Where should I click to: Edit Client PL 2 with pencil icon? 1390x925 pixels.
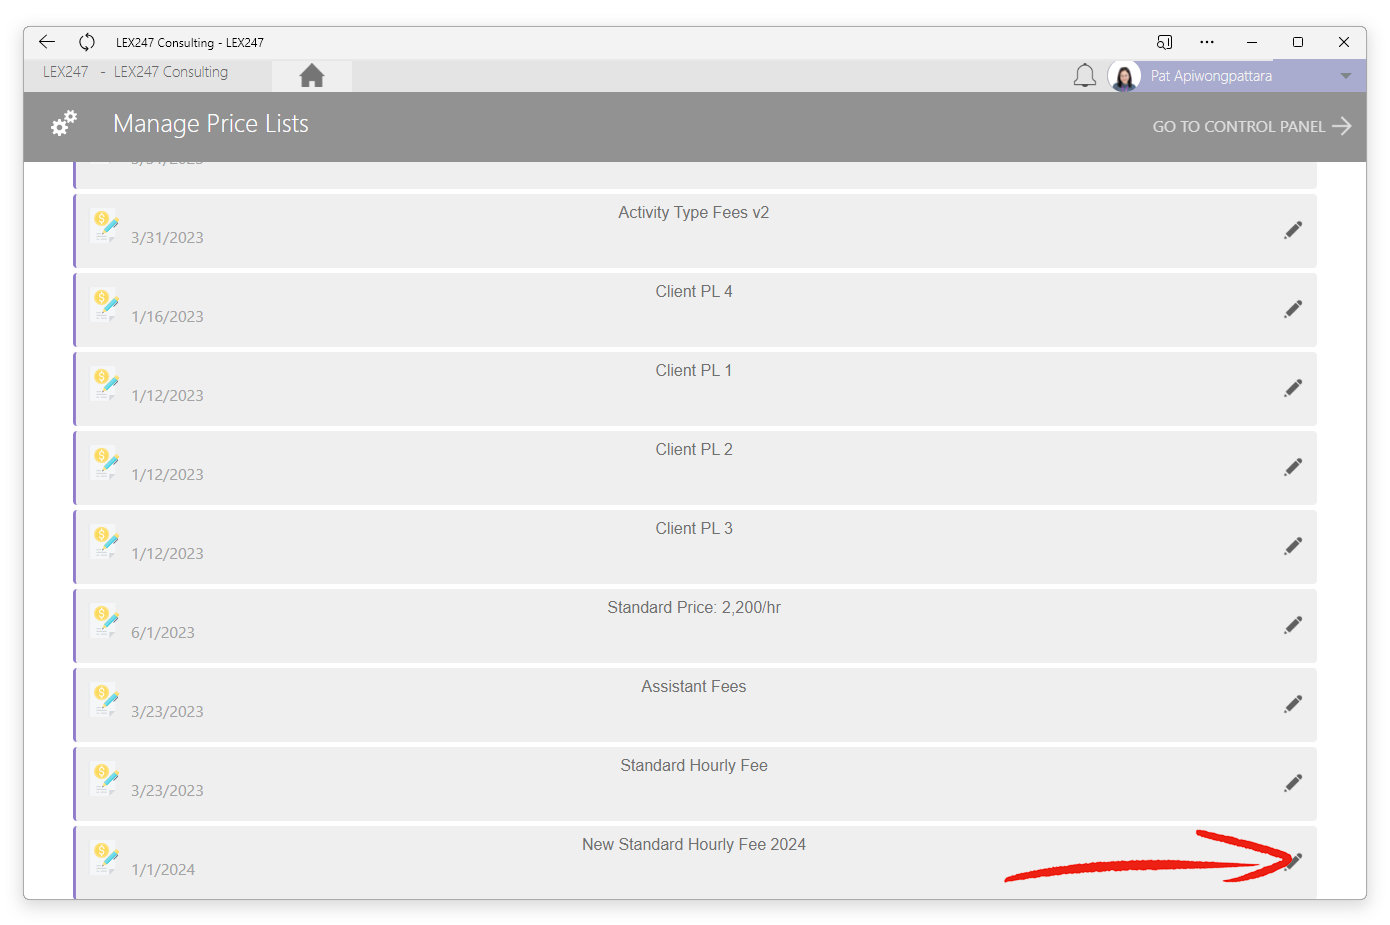point(1293,467)
